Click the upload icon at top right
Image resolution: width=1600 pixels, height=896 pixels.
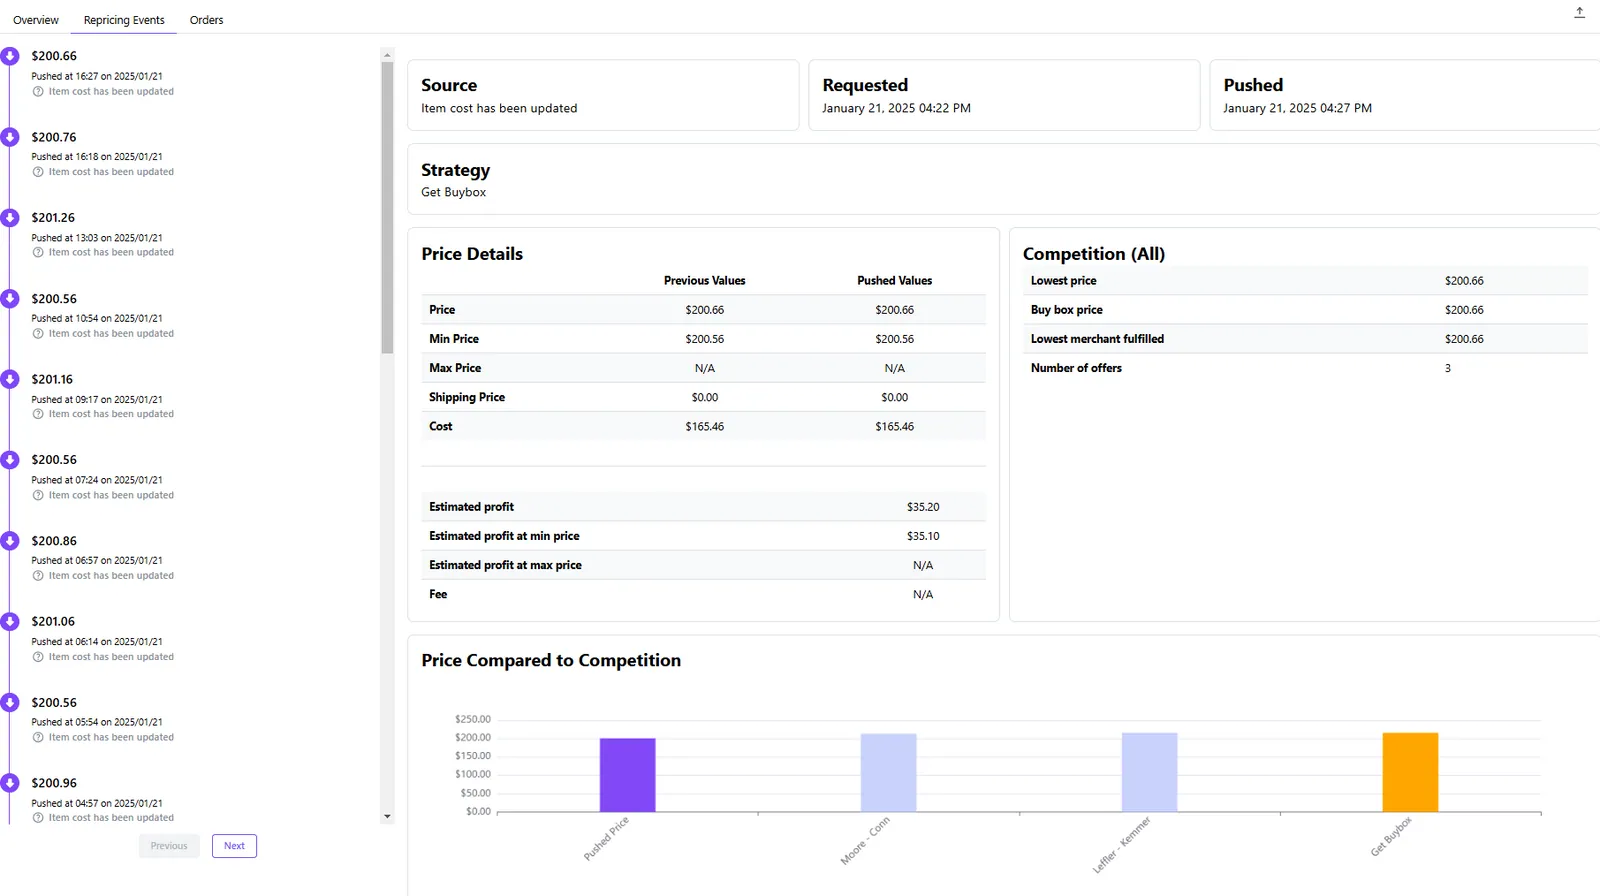tap(1579, 12)
